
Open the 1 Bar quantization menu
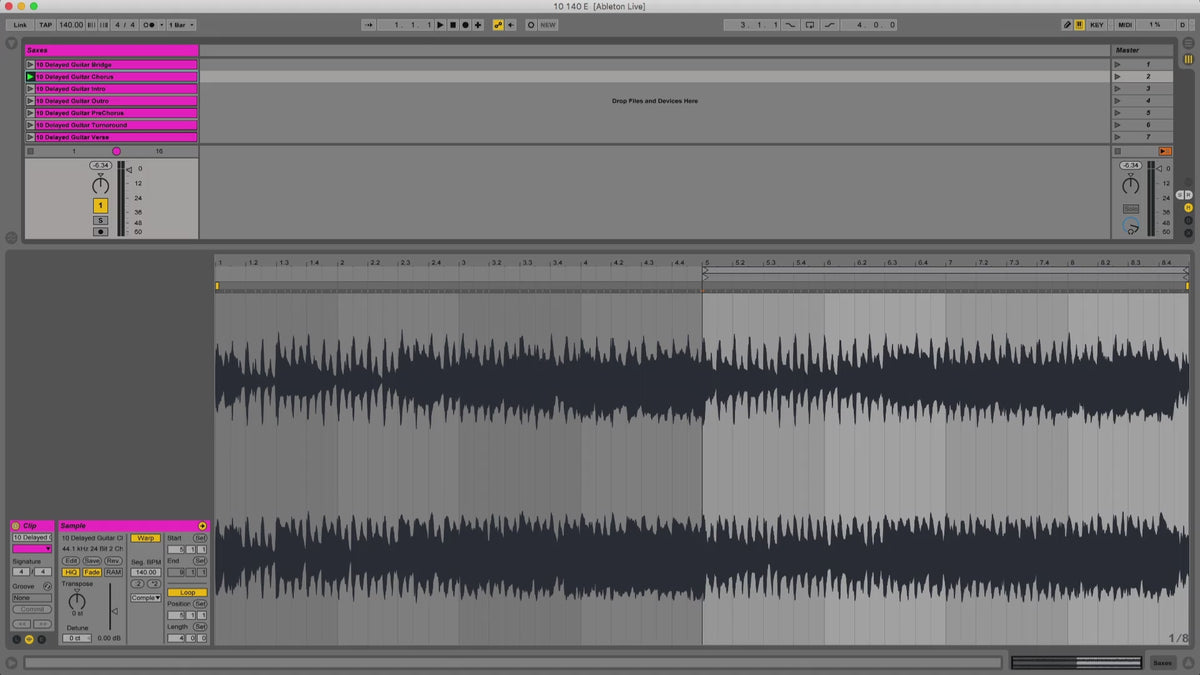point(181,25)
